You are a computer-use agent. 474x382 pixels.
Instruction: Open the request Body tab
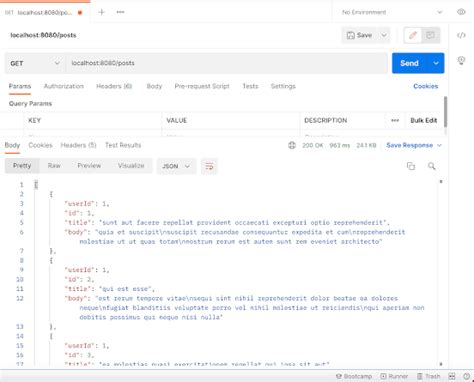(154, 86)
